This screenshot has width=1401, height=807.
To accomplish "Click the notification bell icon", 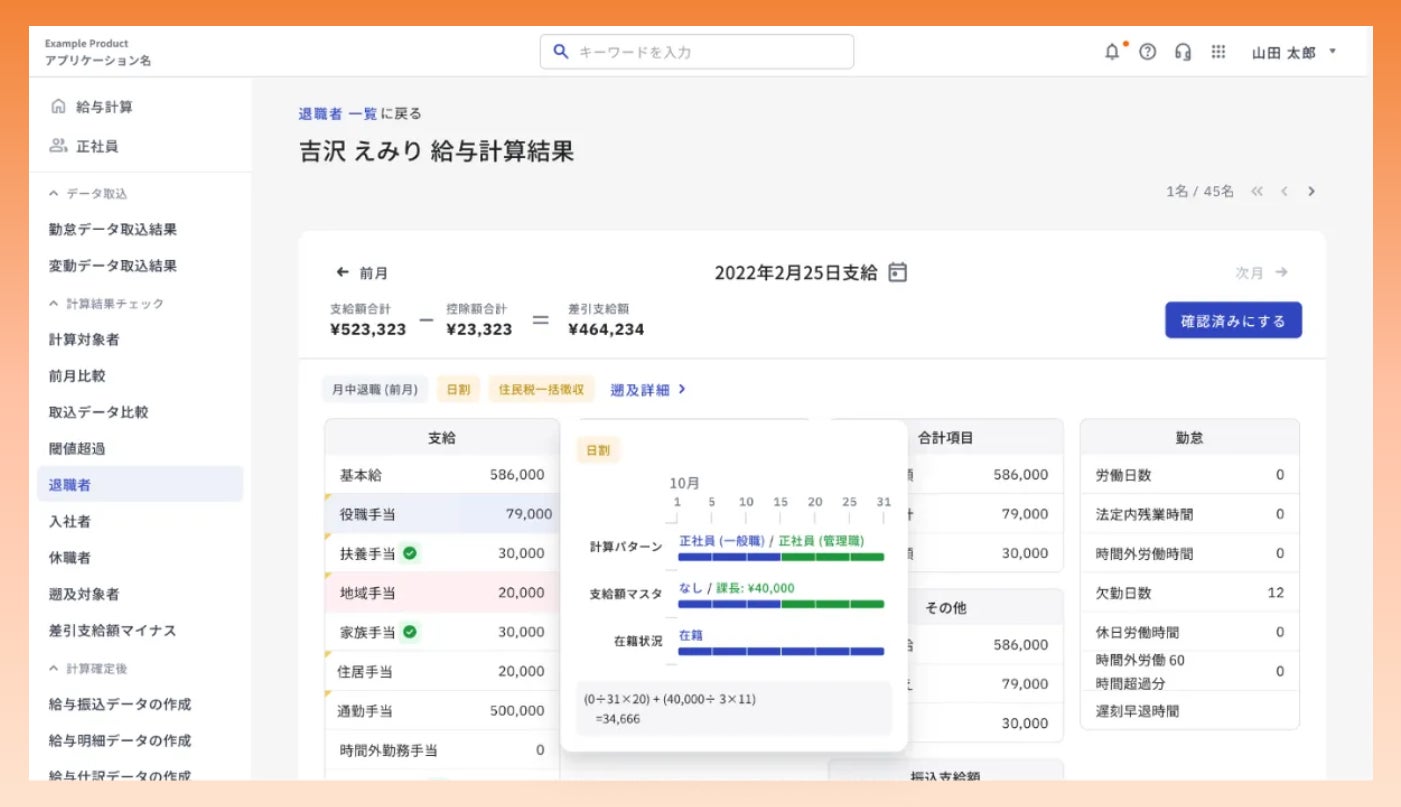I will [1112, 52].
